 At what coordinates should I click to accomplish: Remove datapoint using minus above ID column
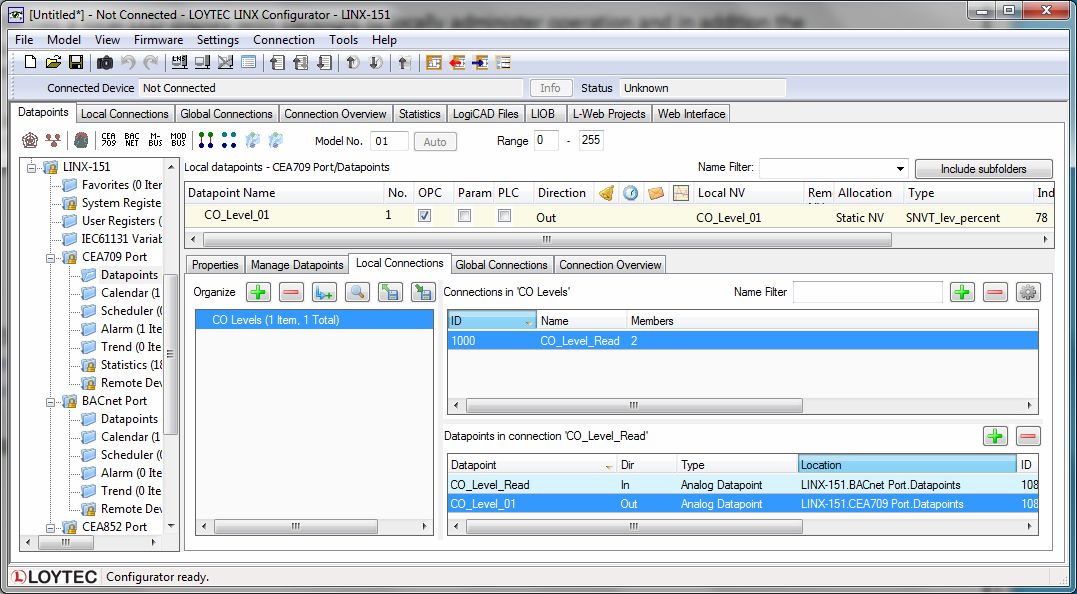1028,436
